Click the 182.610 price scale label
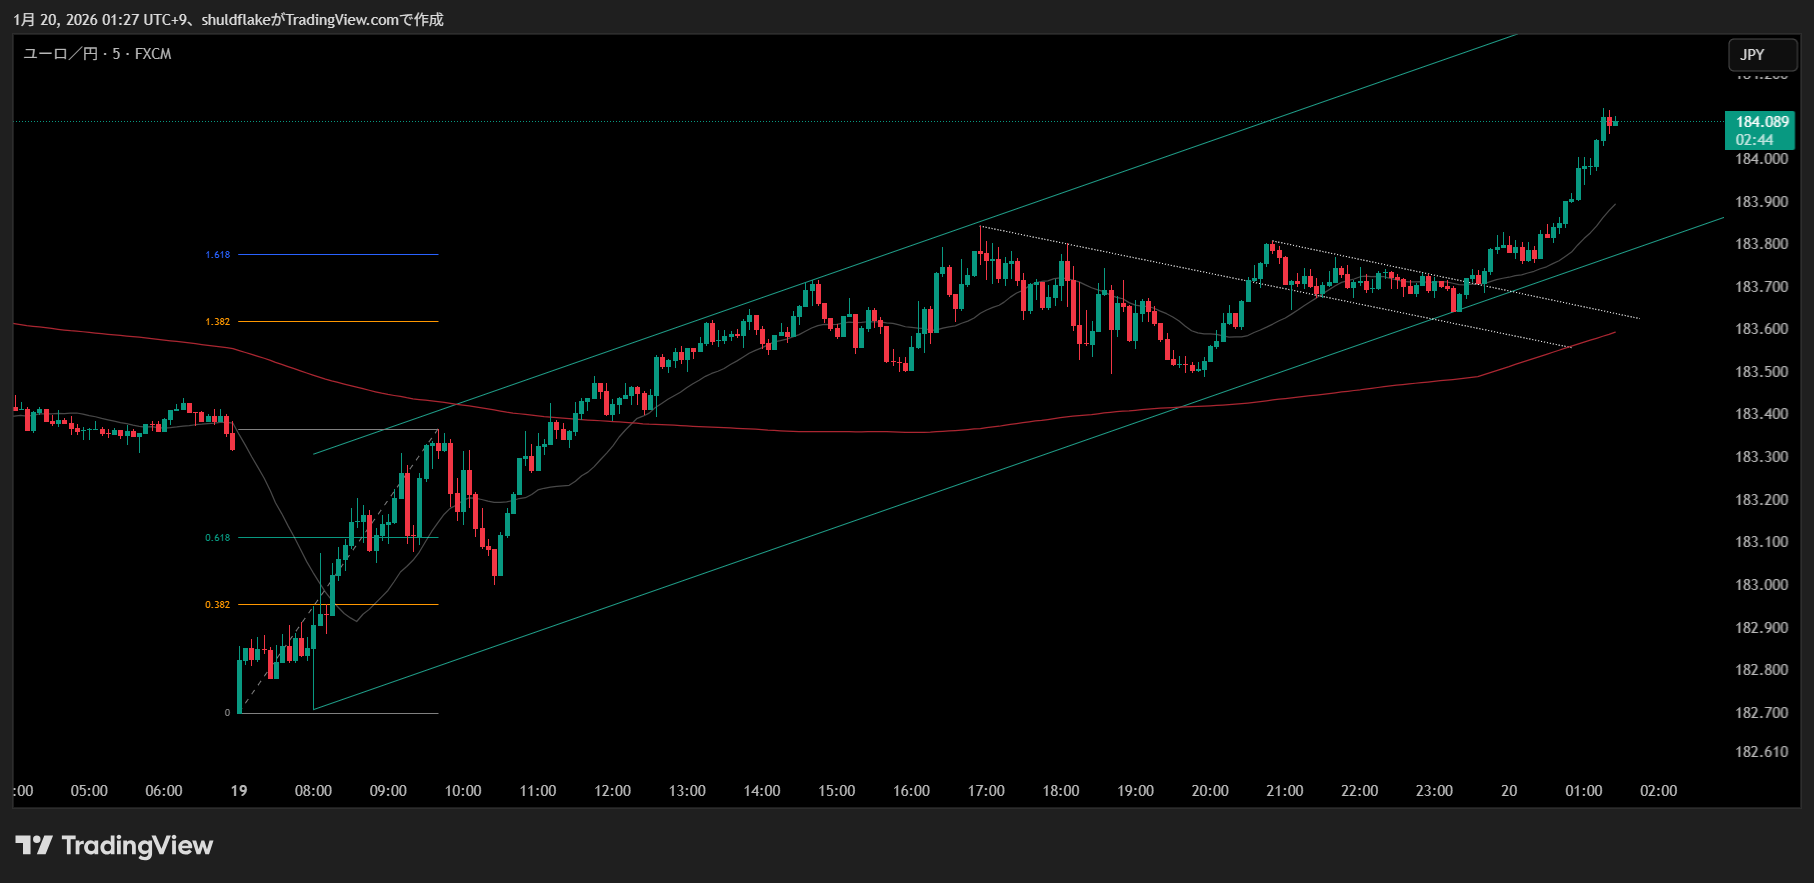Viewport: 1814px width, 883px height. (1761, 752)
